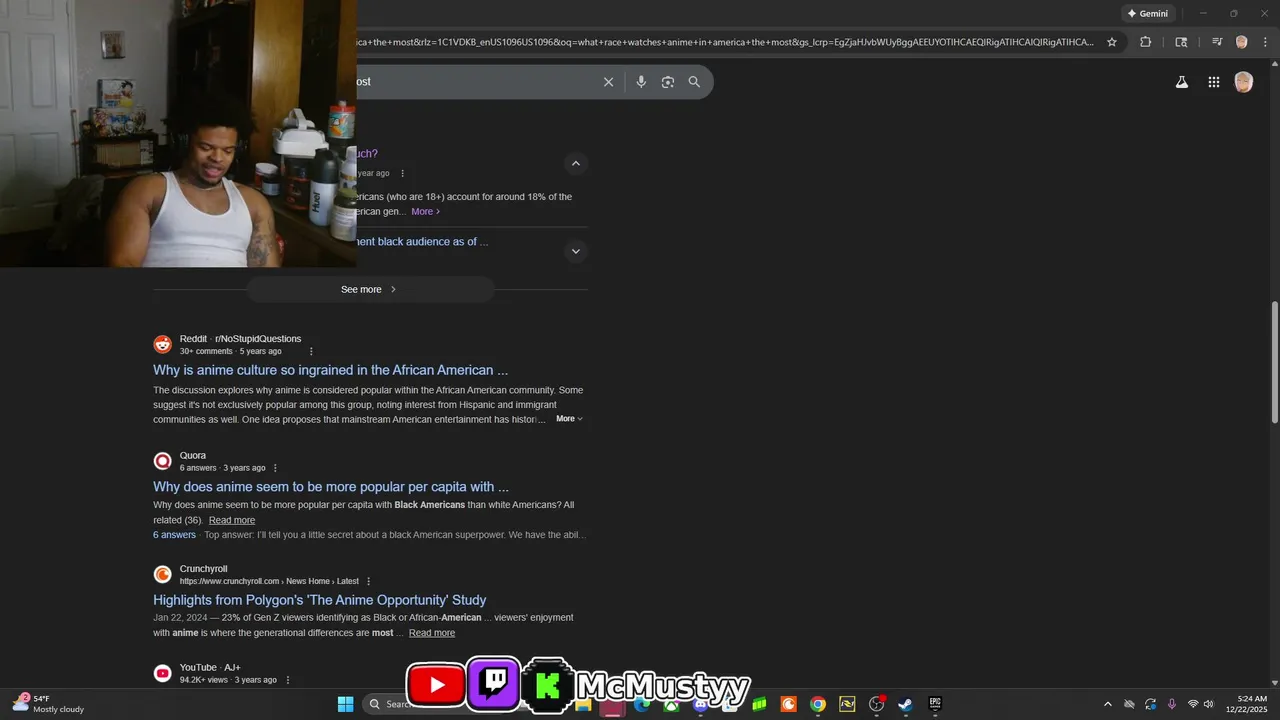Open Gemini in Chrome's title bar
Viewport: 1280px width, 720px height.
(x=1147, y=14)
